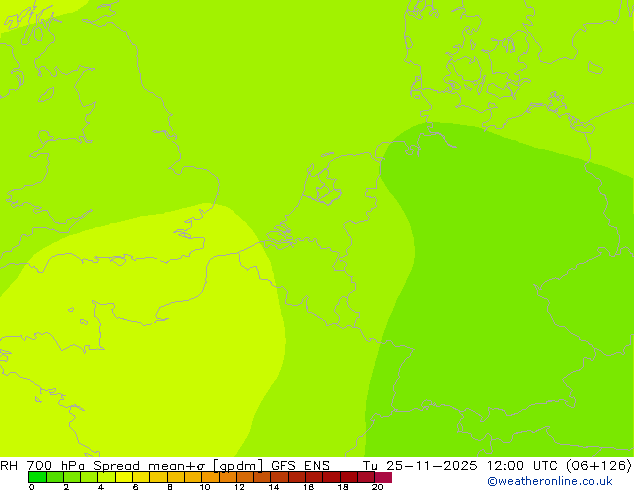The height and width of the screenshot is (490, 634).
Task: Click the legend label '20'
Action: tap(377, 487)
